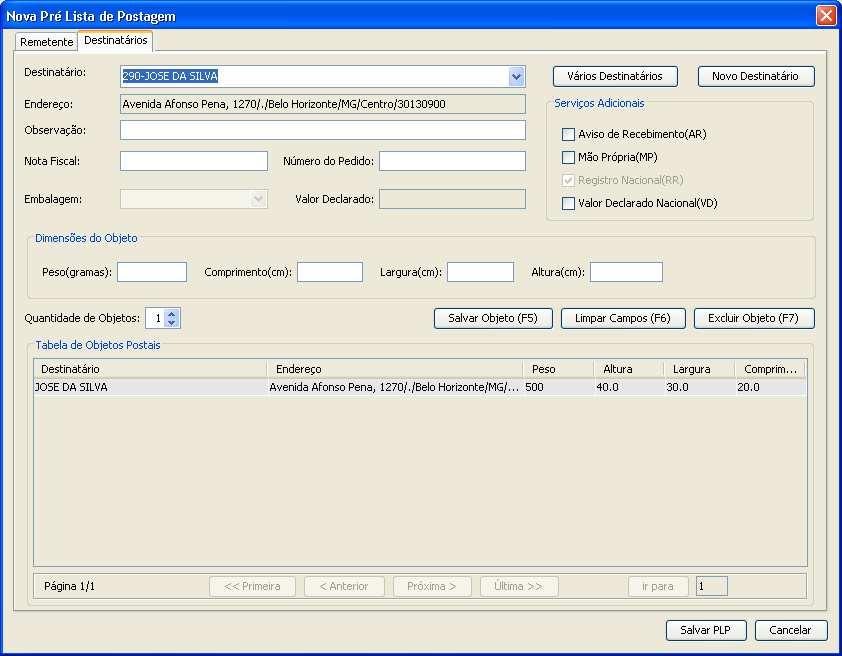Open Vários Destinatários

614,76
